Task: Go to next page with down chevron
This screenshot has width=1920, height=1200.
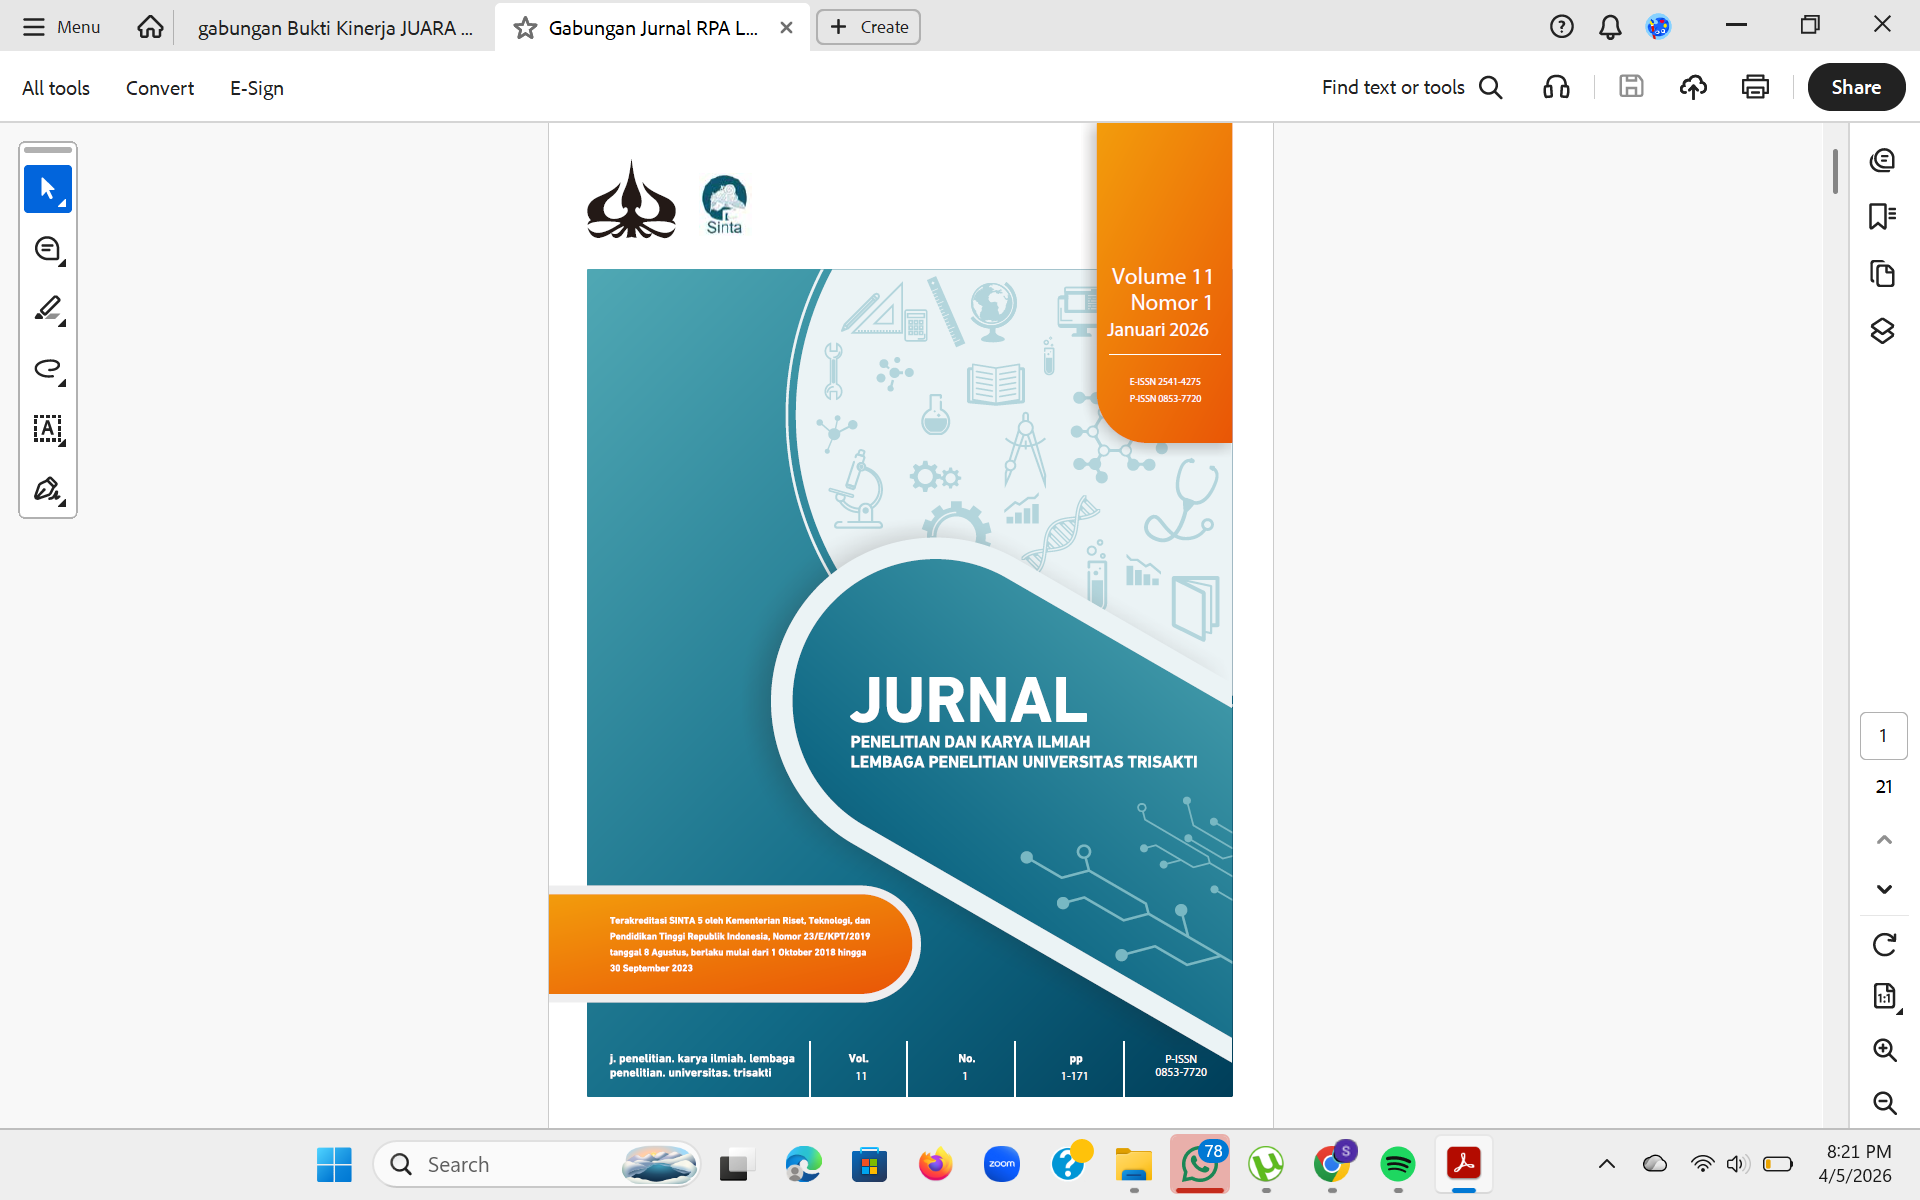Action: pyautogui.click(x=1884, y=889)
